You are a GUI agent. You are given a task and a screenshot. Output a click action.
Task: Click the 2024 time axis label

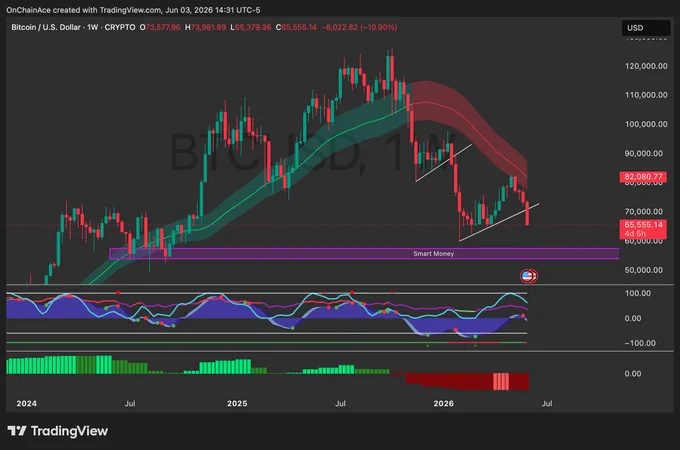tap(26, 404)
